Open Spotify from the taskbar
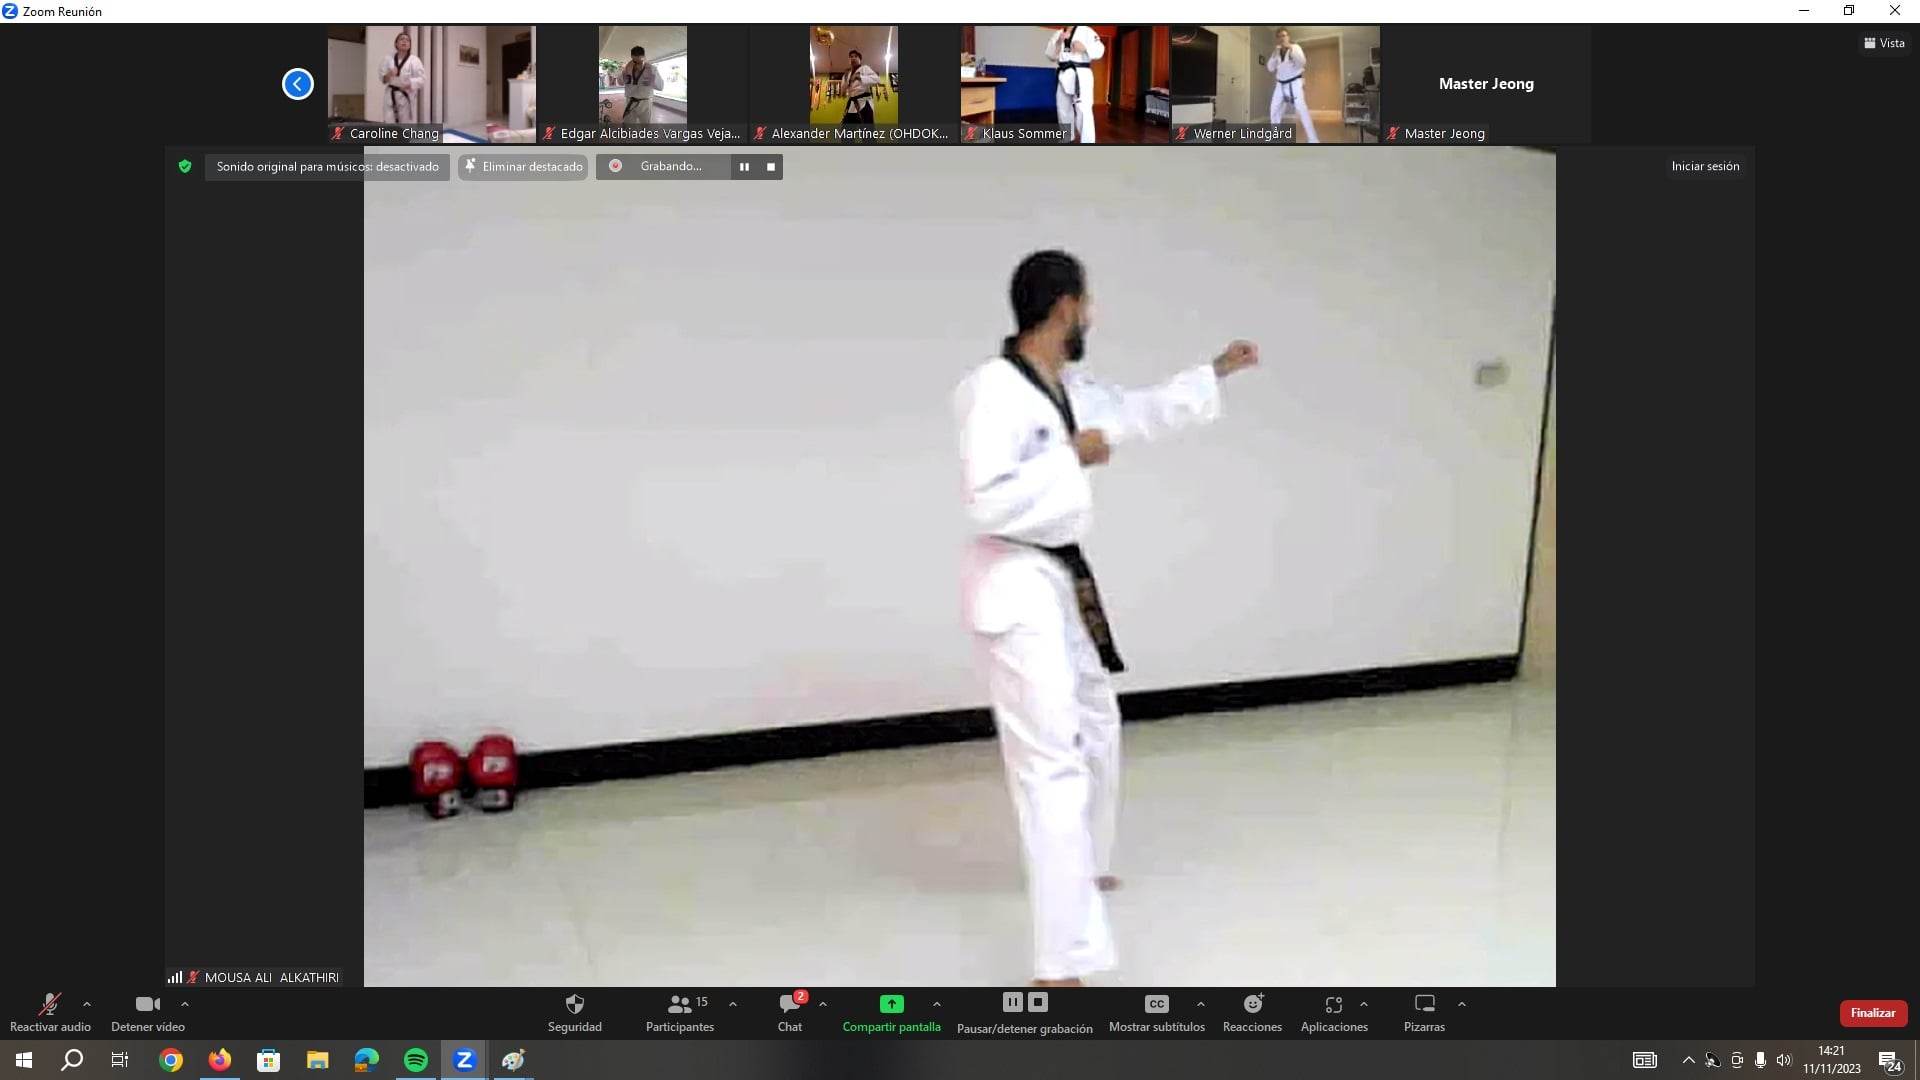The image size is (1920, 1080). tap(416, 1060)
